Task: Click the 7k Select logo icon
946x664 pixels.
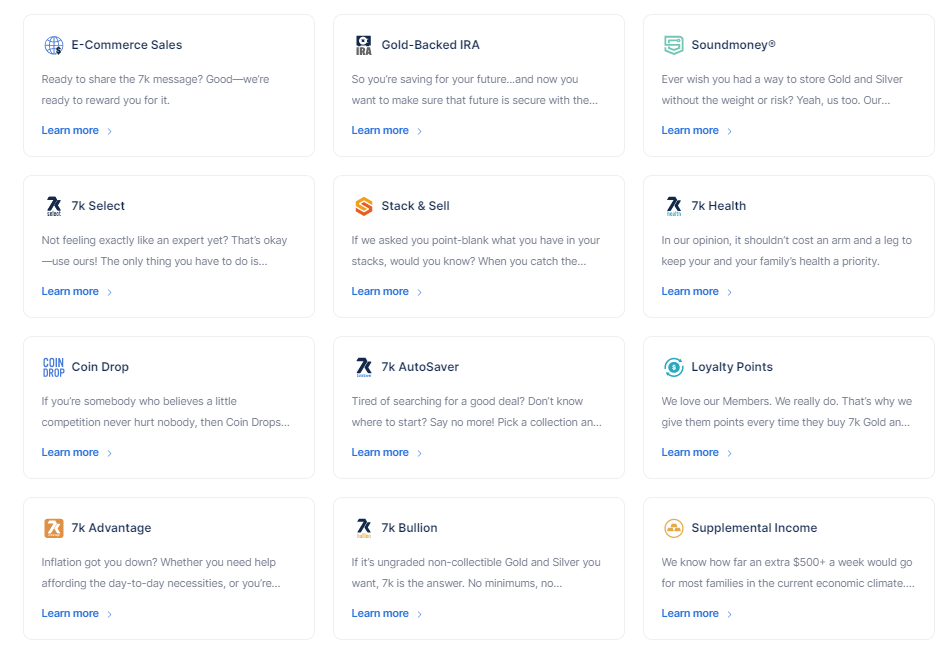Action: pyautogui.click(x=54, y=206)
